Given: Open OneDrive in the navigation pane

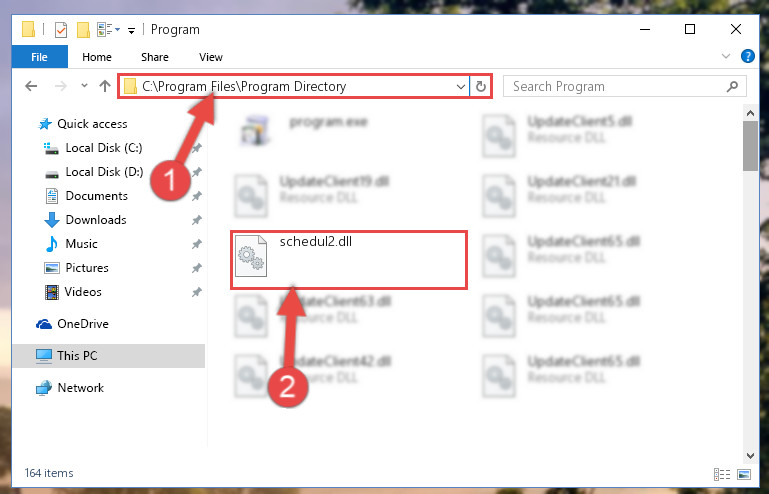Looking at the screenshot, I should [x=83, y=324].
